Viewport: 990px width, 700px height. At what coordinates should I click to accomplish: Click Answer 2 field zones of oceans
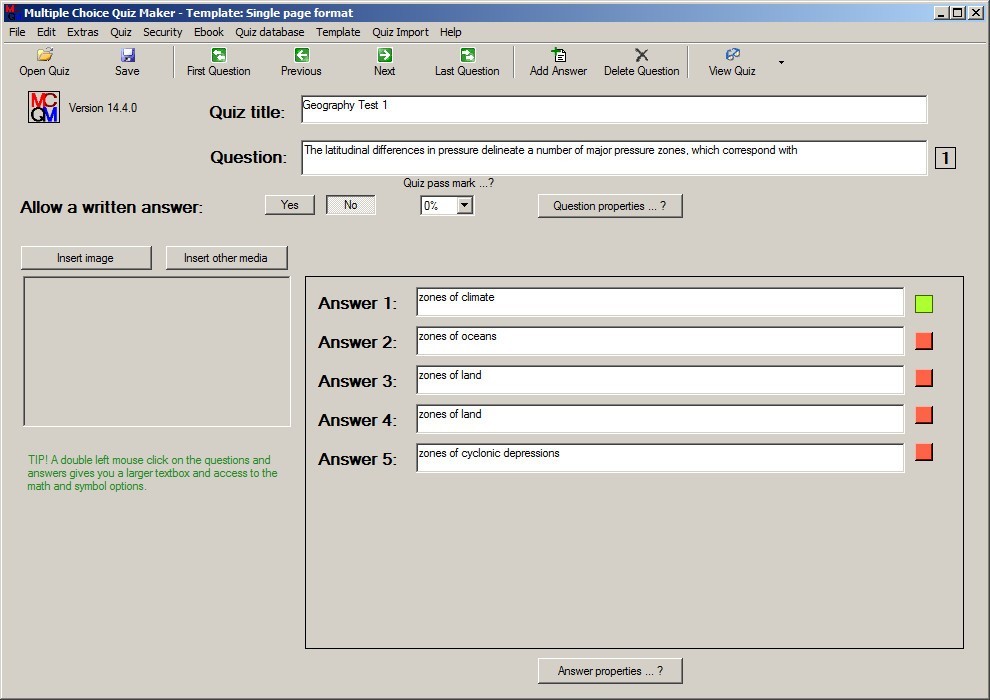(x=660, y=341)
